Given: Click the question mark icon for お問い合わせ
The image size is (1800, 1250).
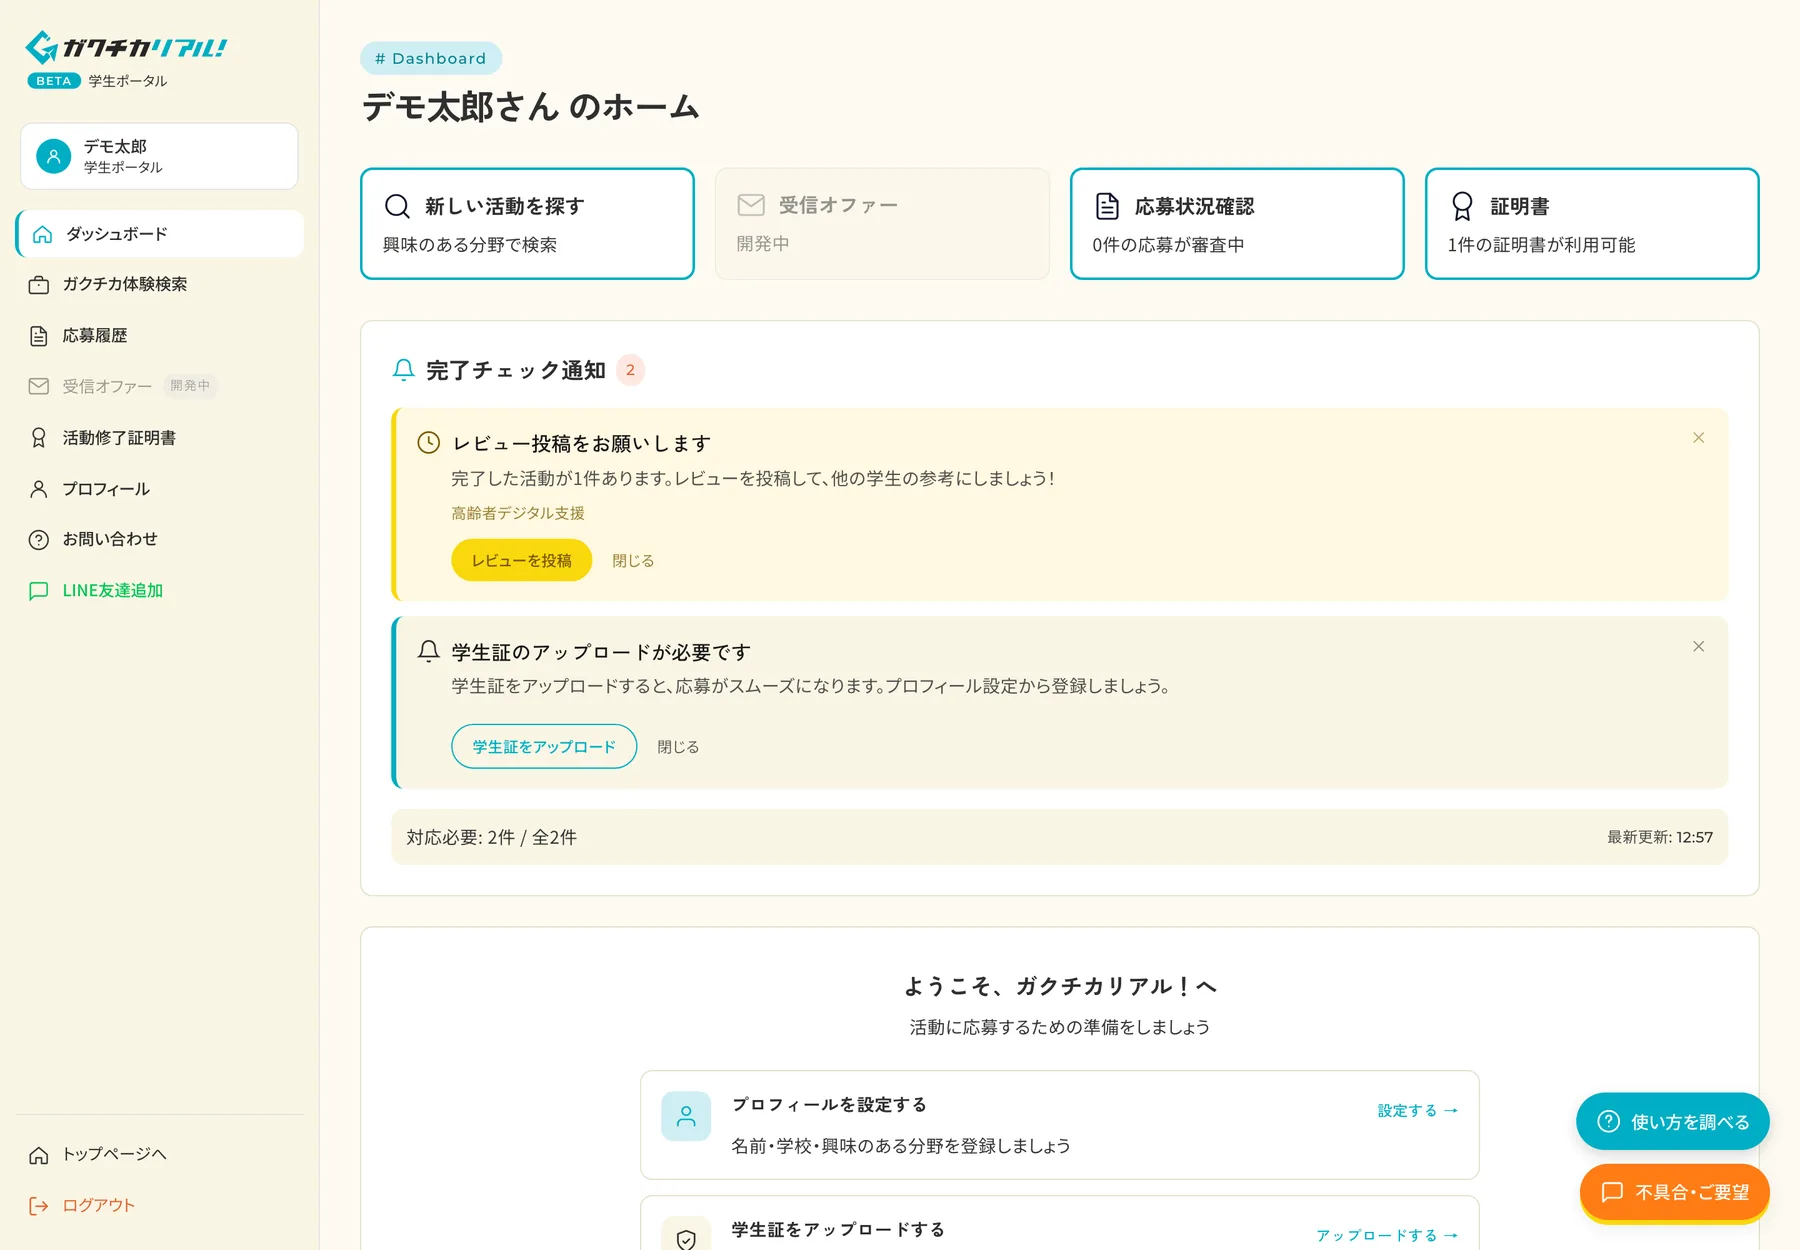Looking at the screenshot, I should (39, 540).
